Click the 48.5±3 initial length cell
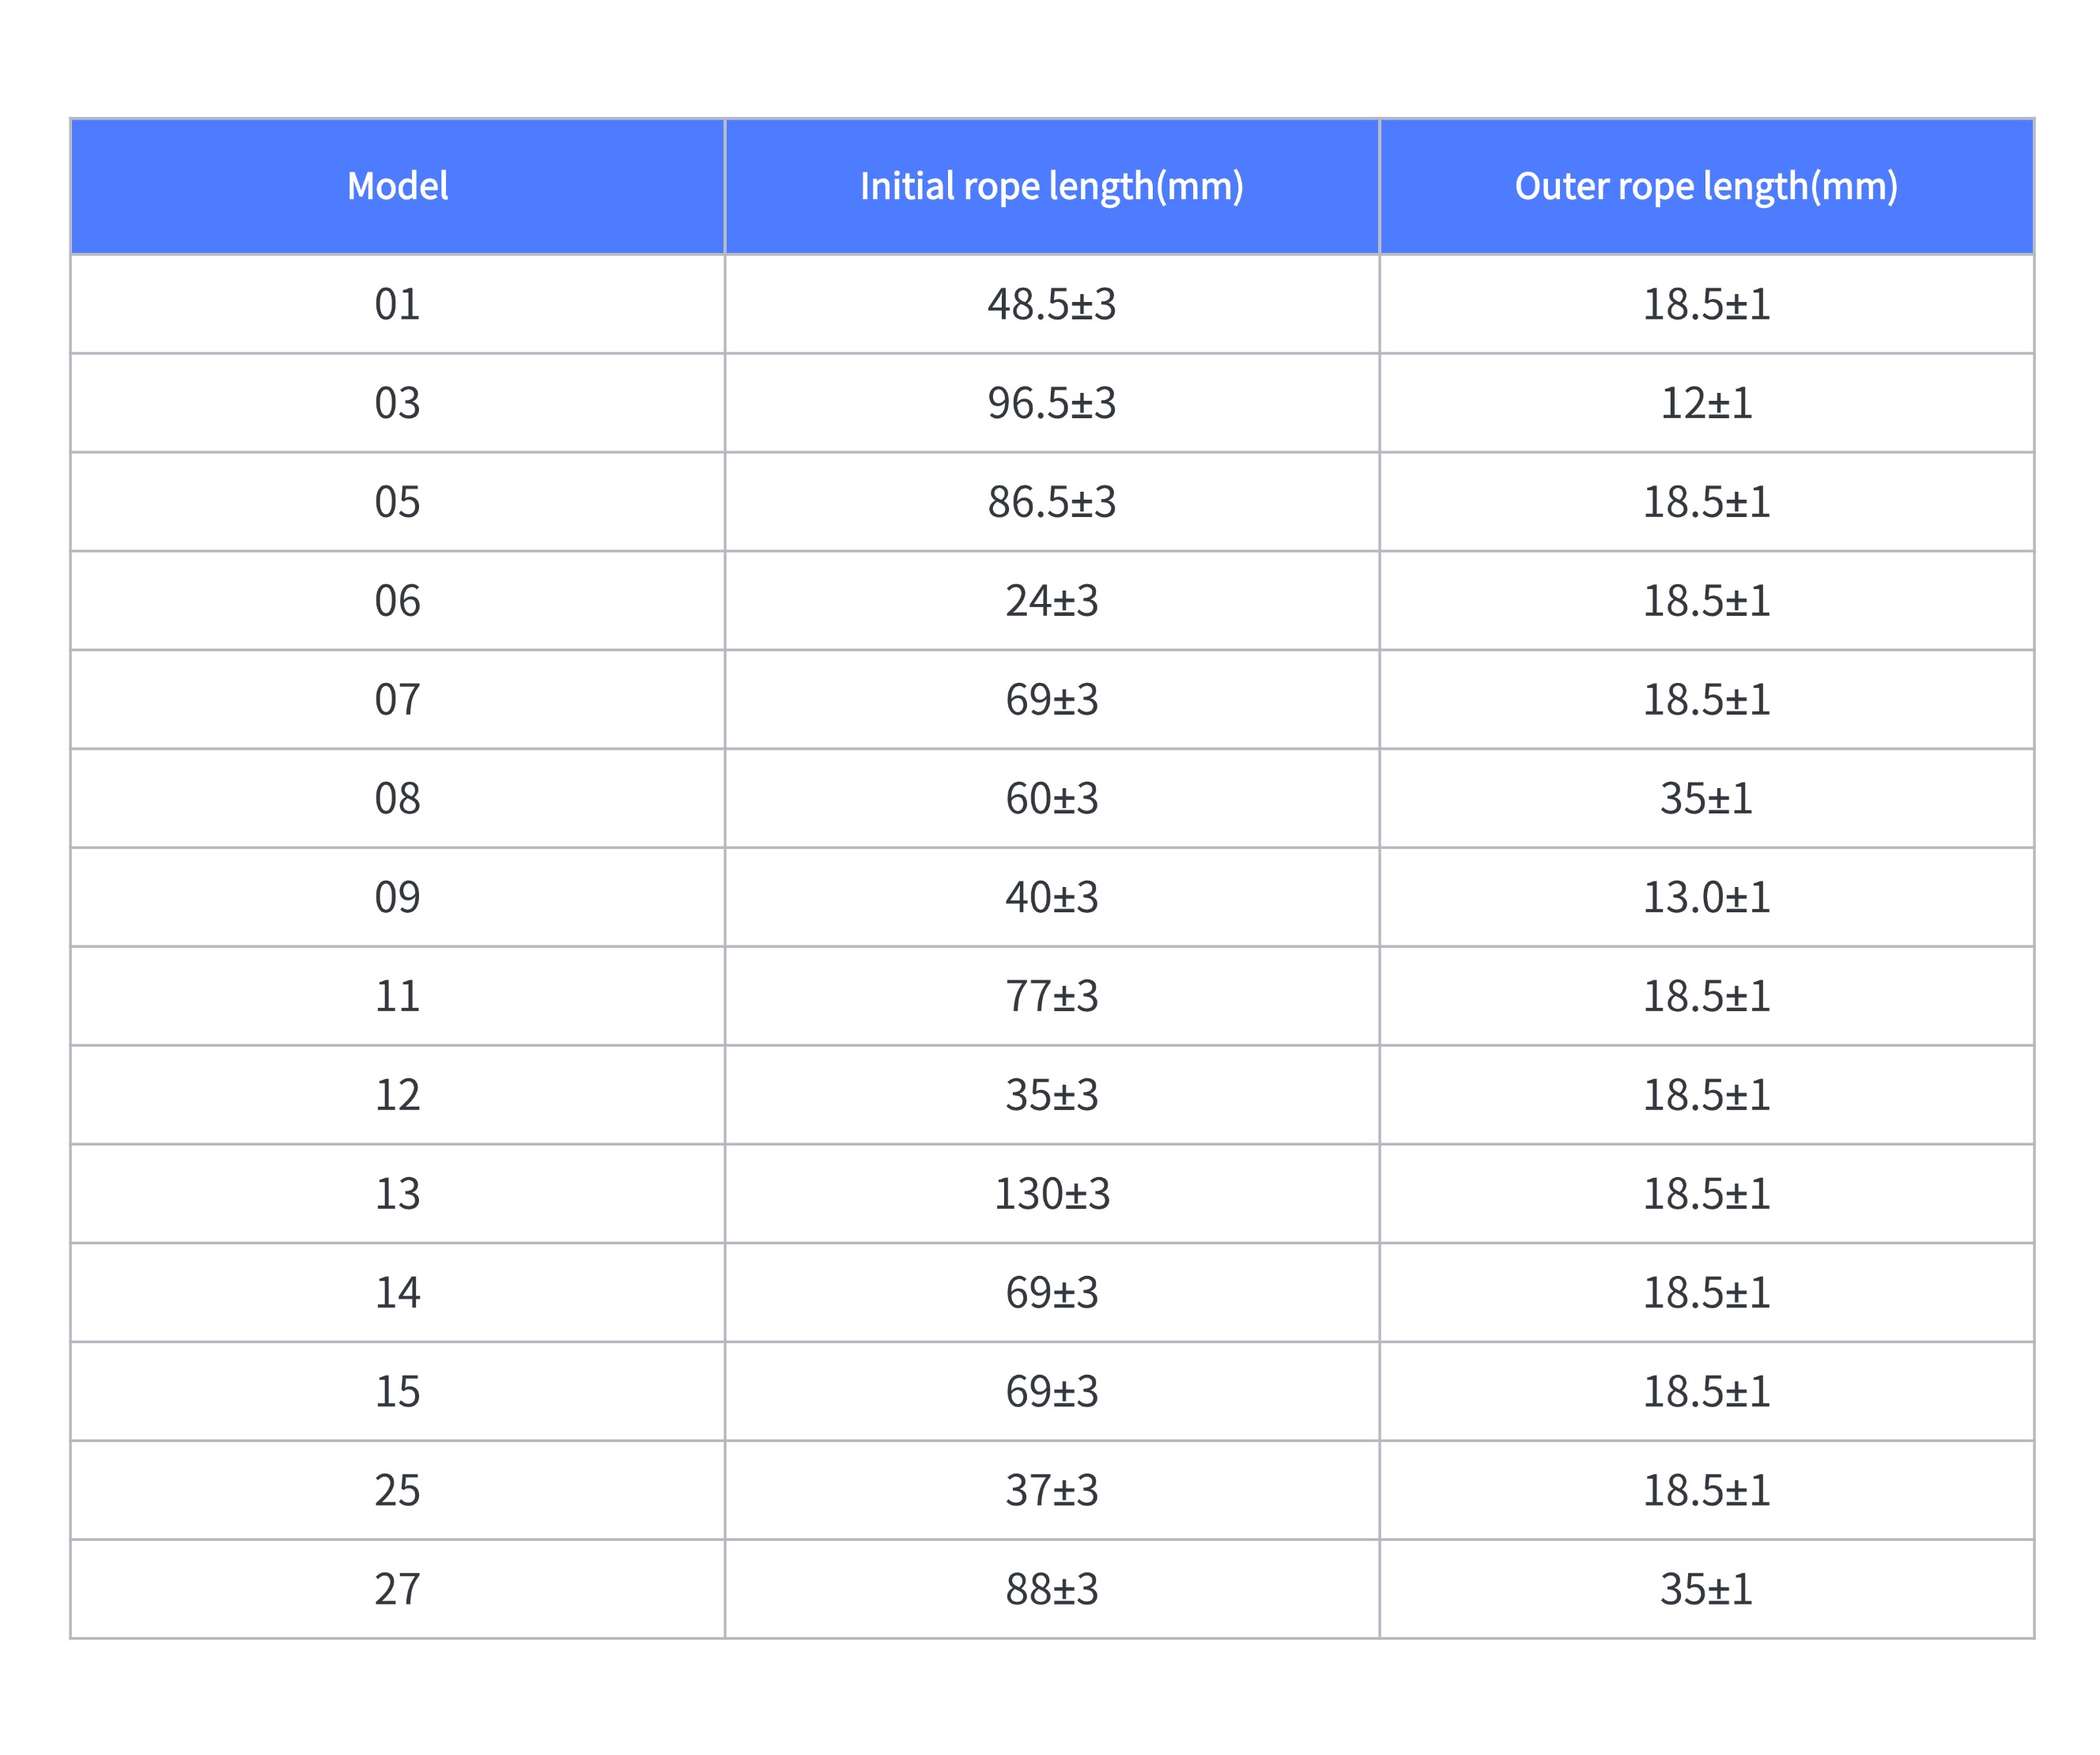 point(1052,304)
